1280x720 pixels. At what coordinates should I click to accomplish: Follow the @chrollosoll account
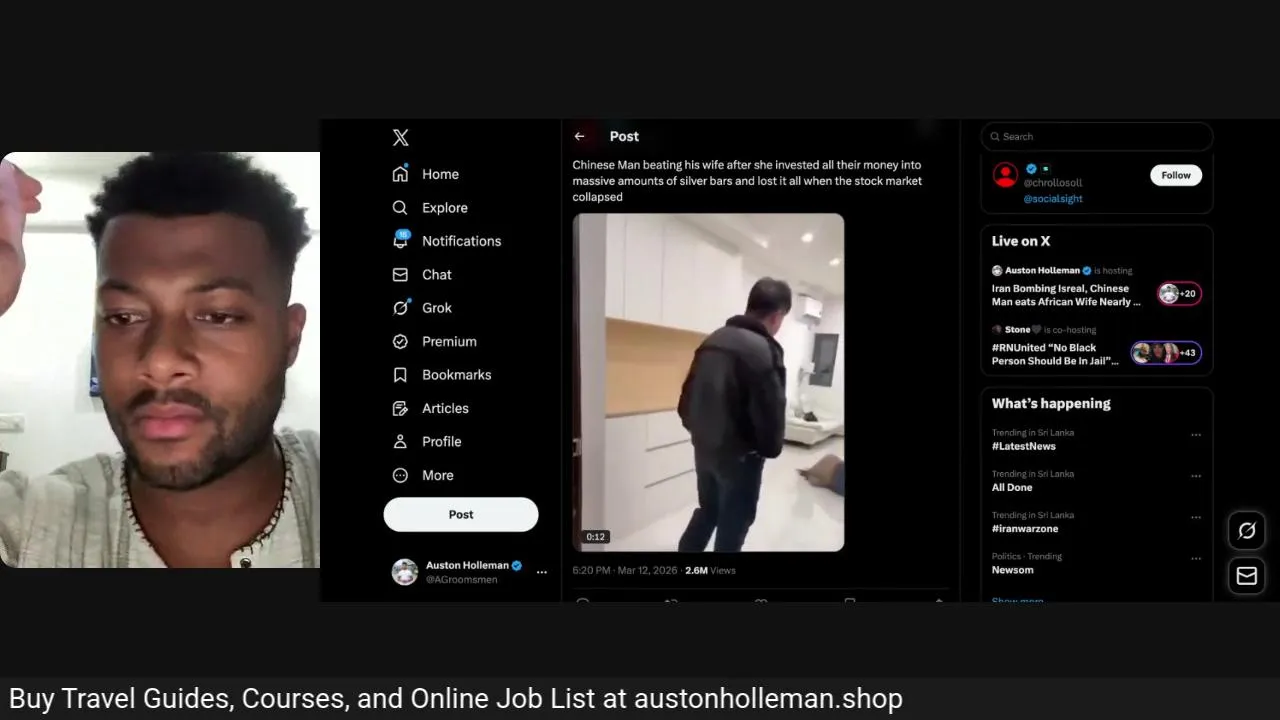pos(1176,175)
